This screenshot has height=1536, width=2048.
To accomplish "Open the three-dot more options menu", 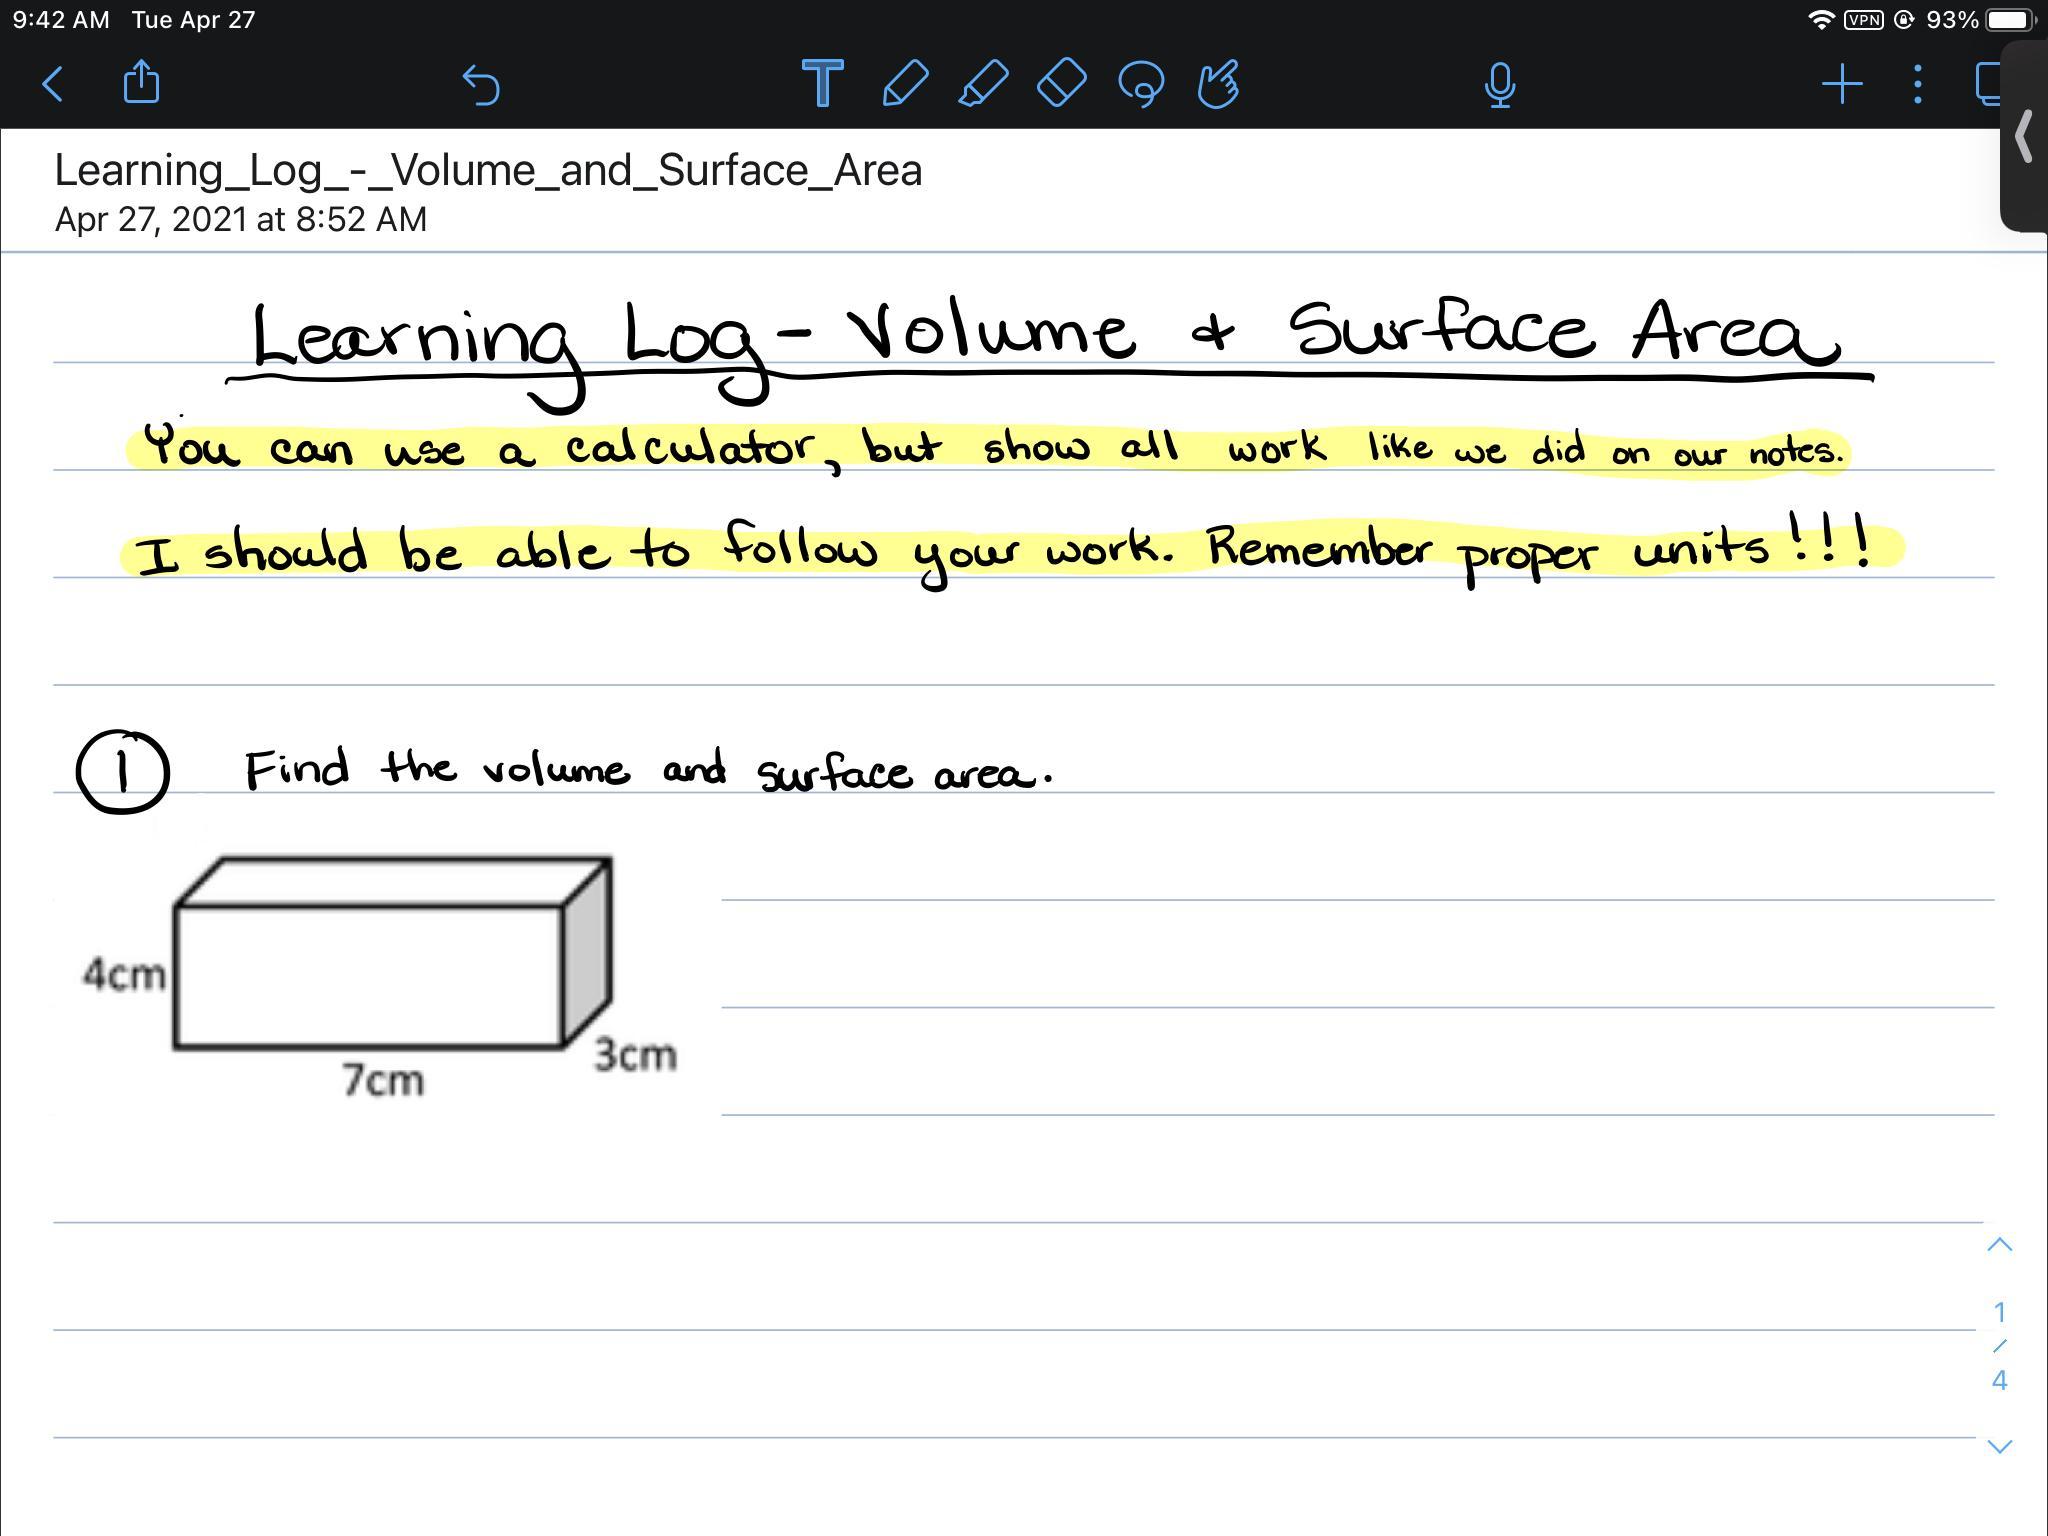I will click(1917, 84).
